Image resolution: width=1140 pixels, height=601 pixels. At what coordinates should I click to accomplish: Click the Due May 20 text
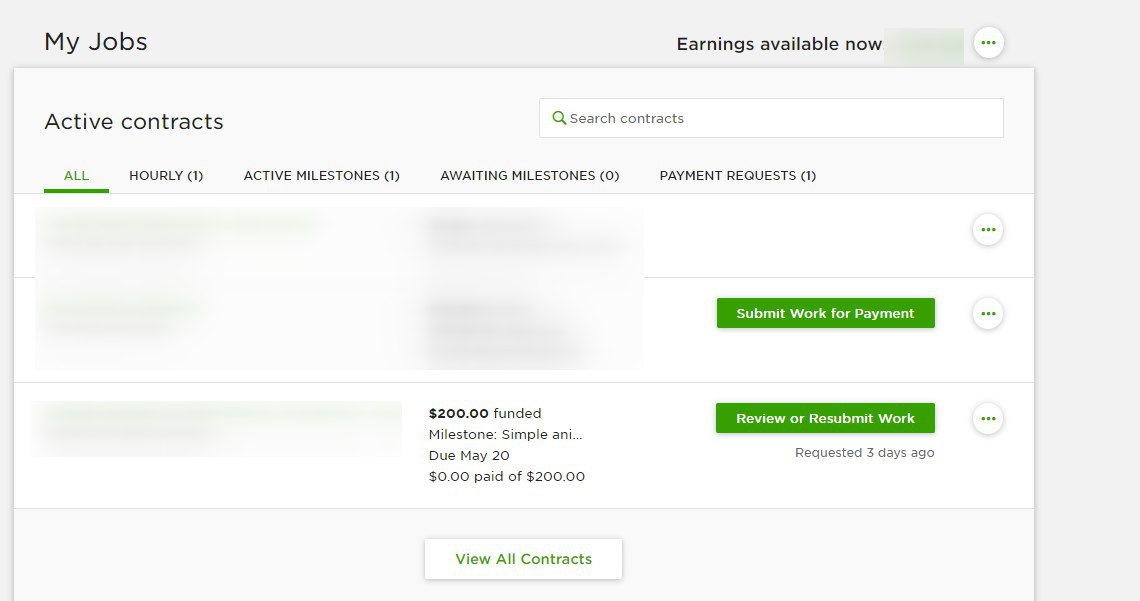tap(469, 456)
